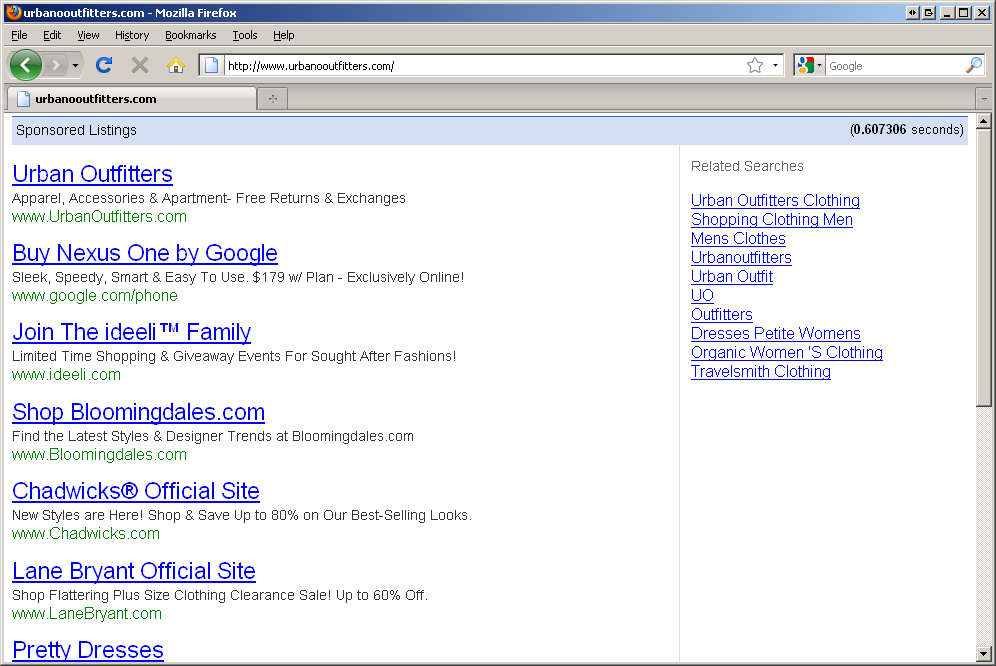Click related search Urban Outfit

click(x=732, y=276)
